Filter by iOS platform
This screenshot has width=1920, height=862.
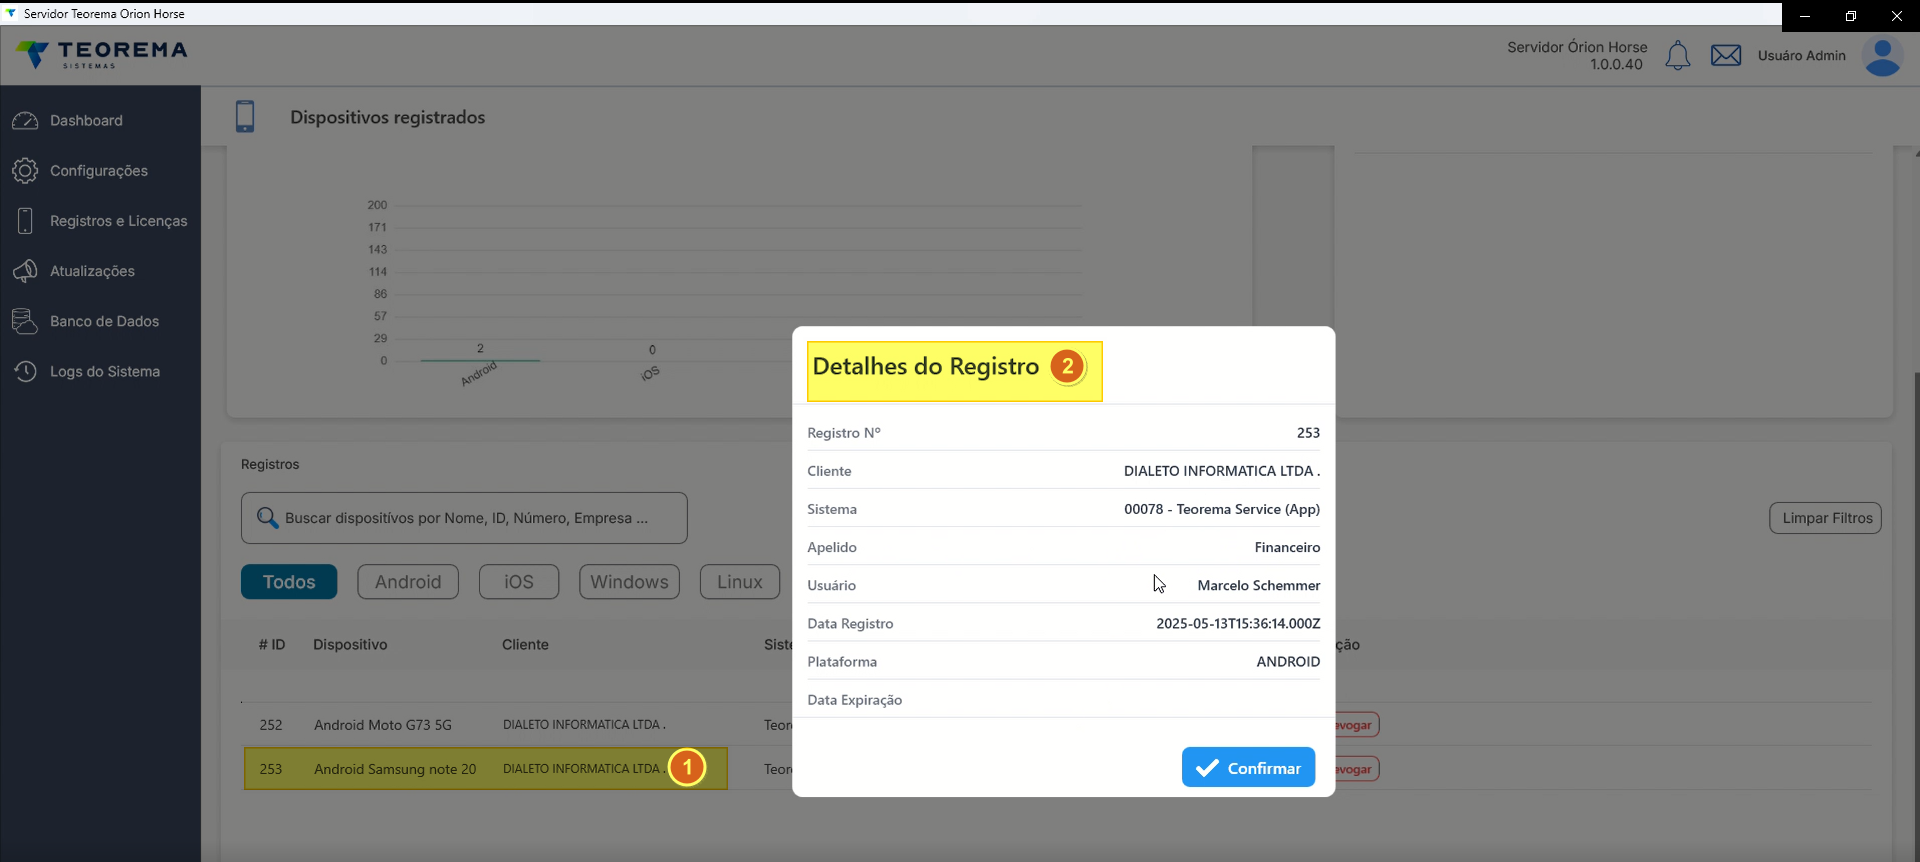click(x=519, y=582)
